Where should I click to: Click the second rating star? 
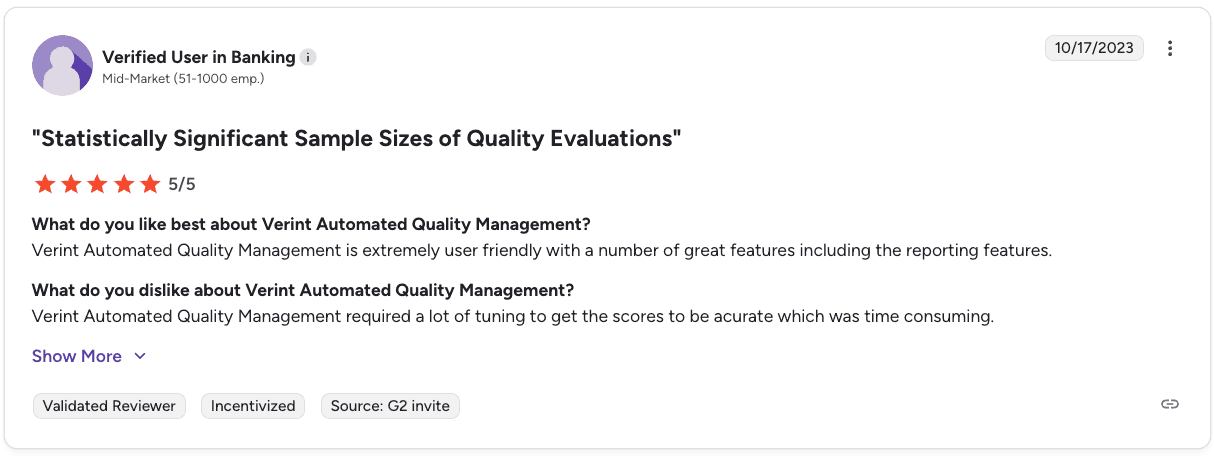(70, 184)
